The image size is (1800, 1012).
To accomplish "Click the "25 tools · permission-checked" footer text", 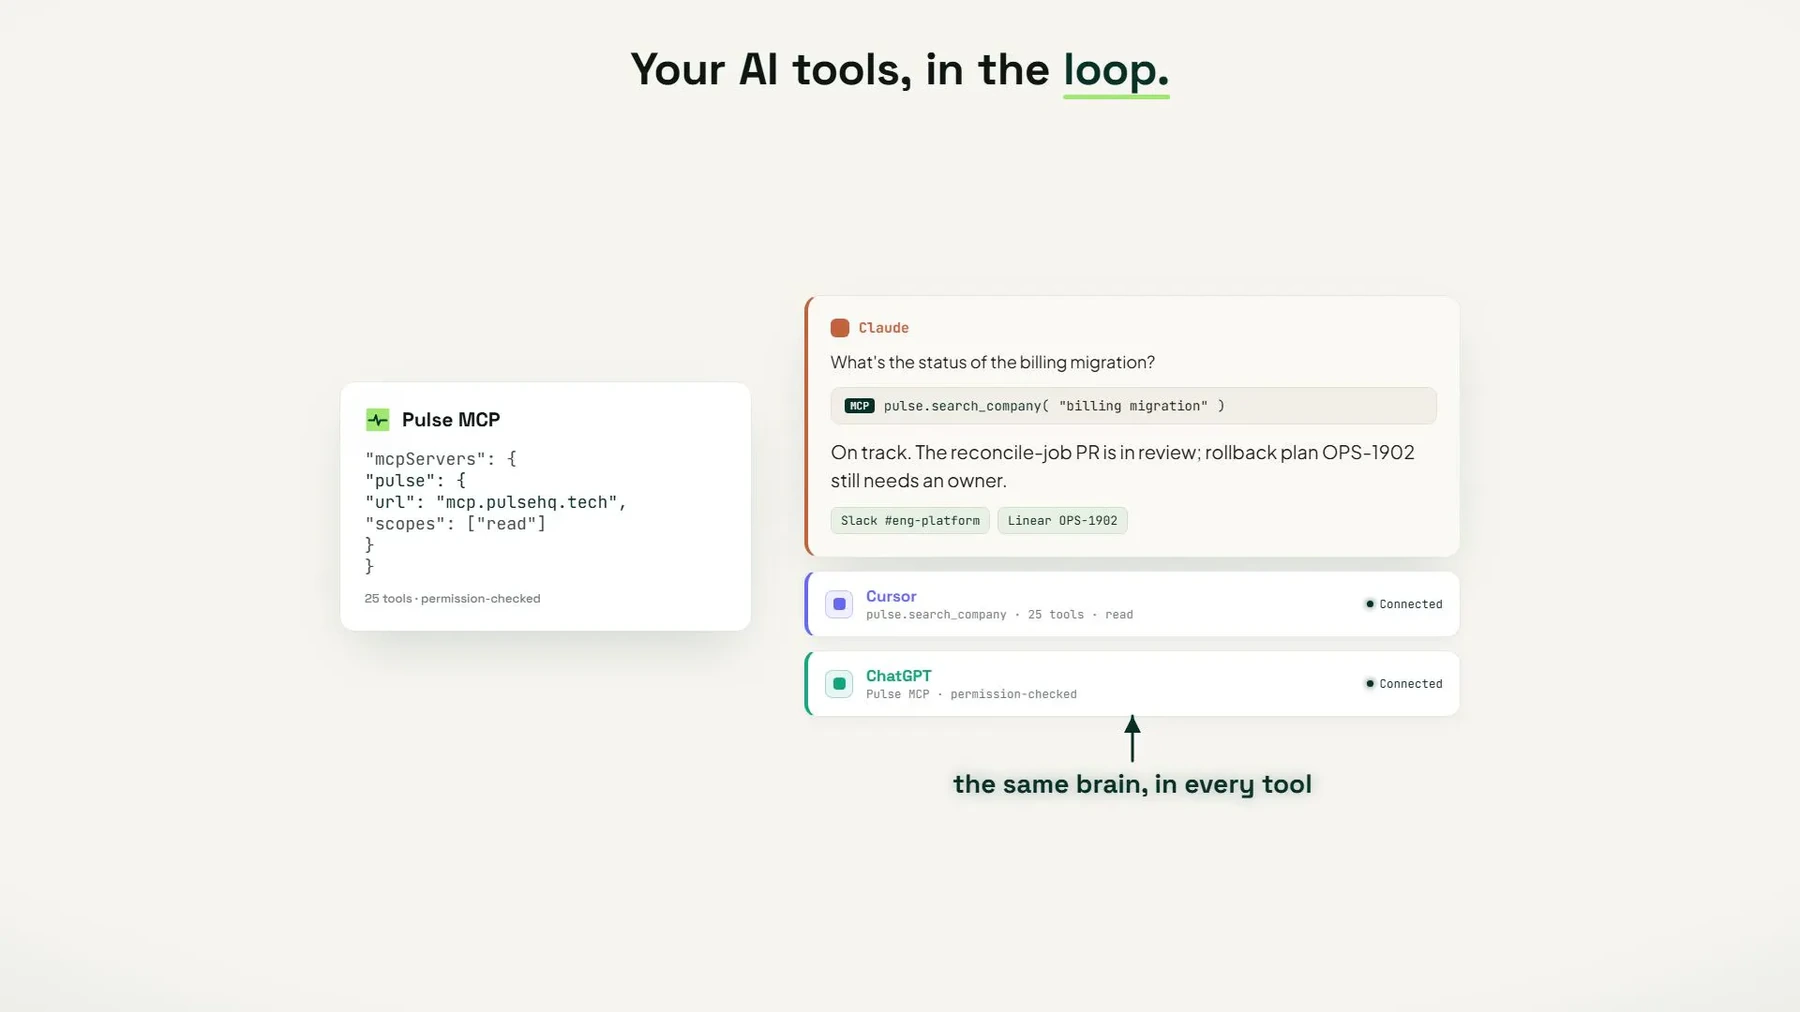I will click(452, 598).
